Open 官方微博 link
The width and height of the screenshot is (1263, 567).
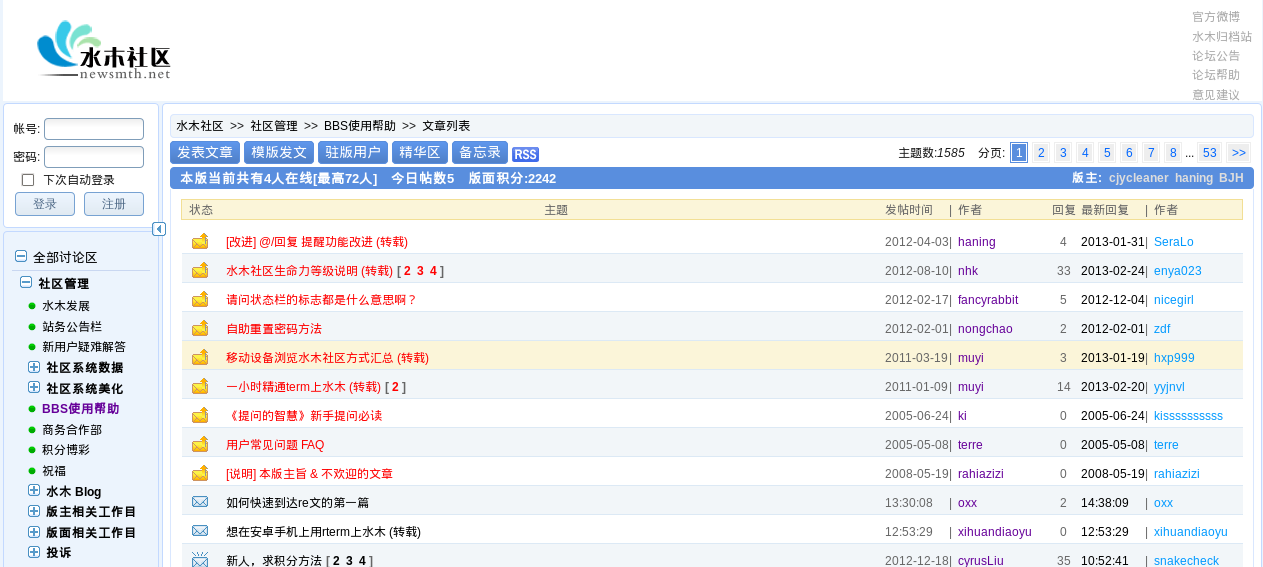tap(1216, 17)
